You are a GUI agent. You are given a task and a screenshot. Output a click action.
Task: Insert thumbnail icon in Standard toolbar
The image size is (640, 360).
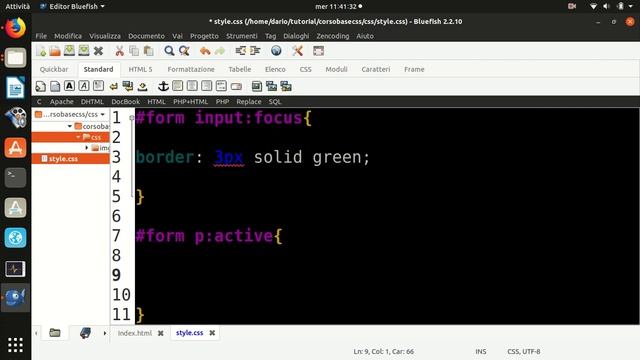point(271,86)
